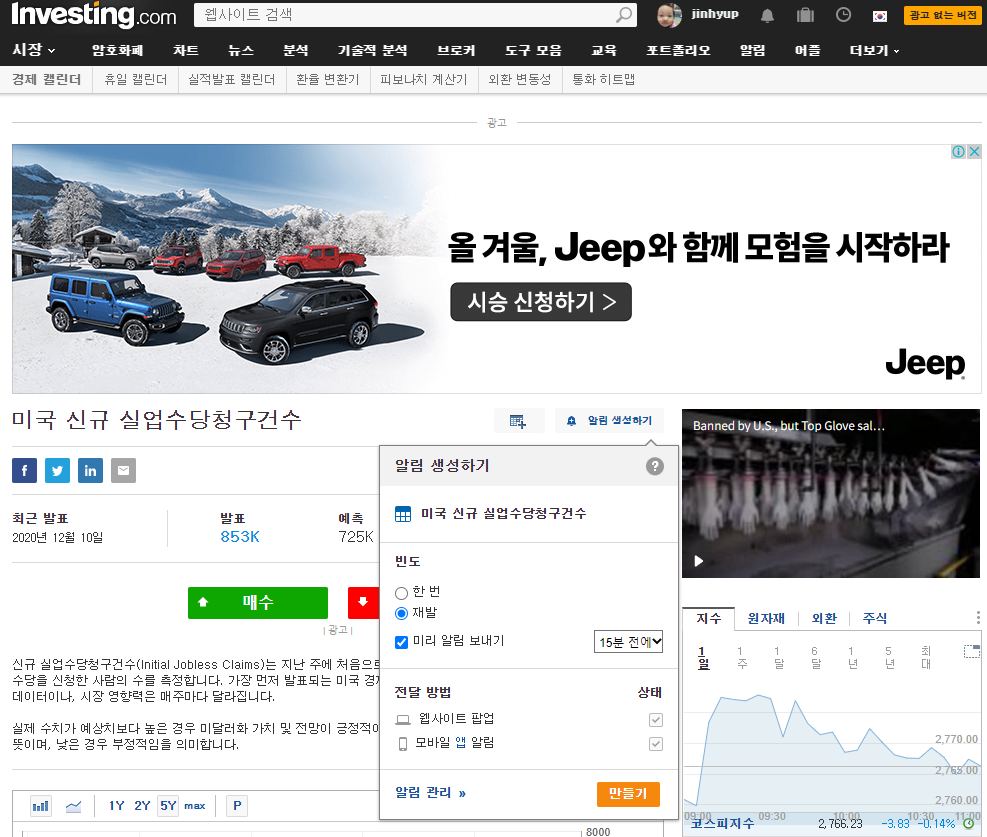Toggle 웹사이트 팝업 status checkbox
This screenshot has height=837, width=987.
coord(655,719)
